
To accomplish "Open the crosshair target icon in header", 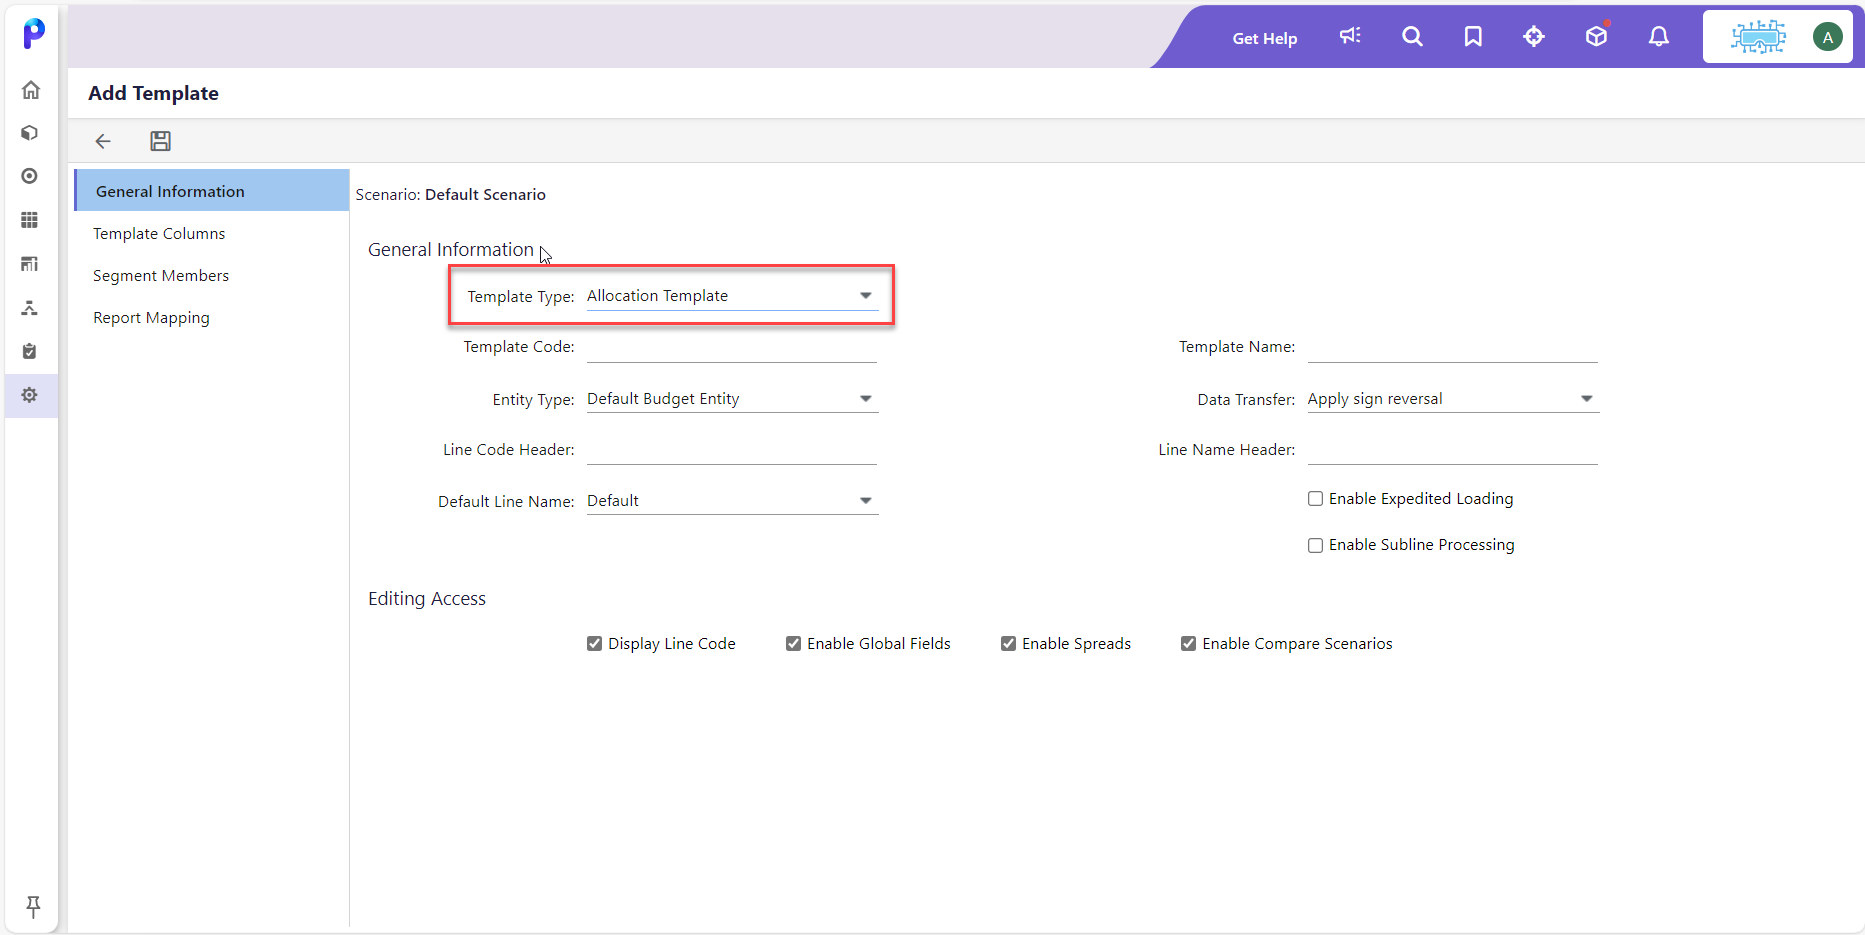I will tap(1534, 36).
